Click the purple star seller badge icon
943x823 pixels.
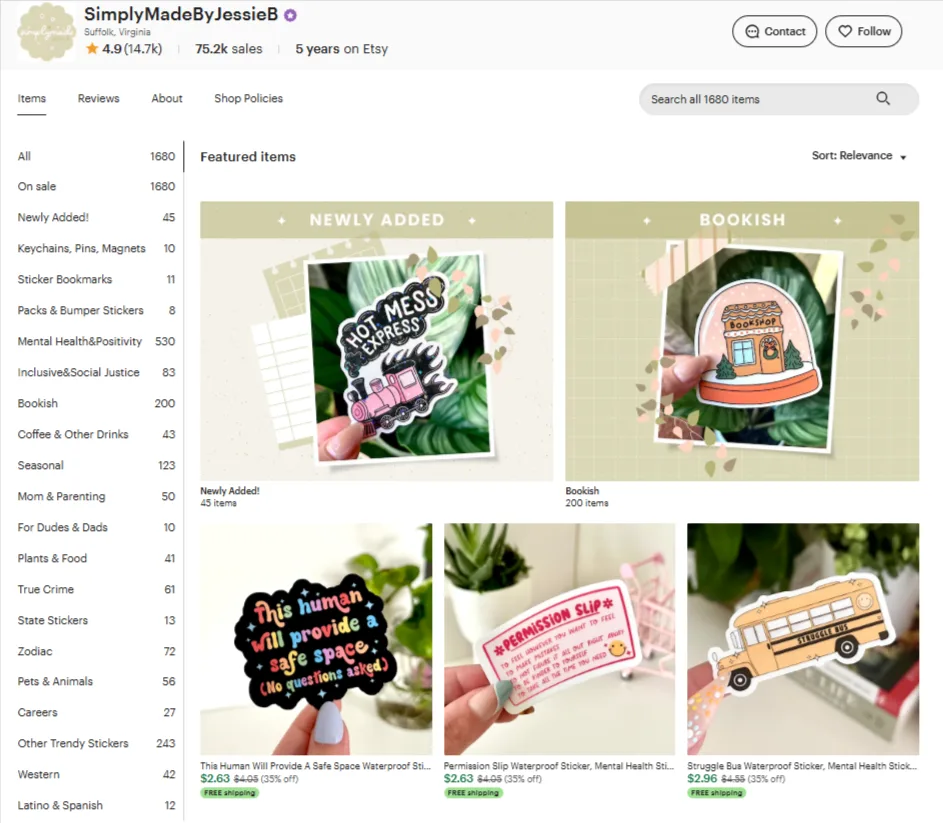[x=290, y=15]
